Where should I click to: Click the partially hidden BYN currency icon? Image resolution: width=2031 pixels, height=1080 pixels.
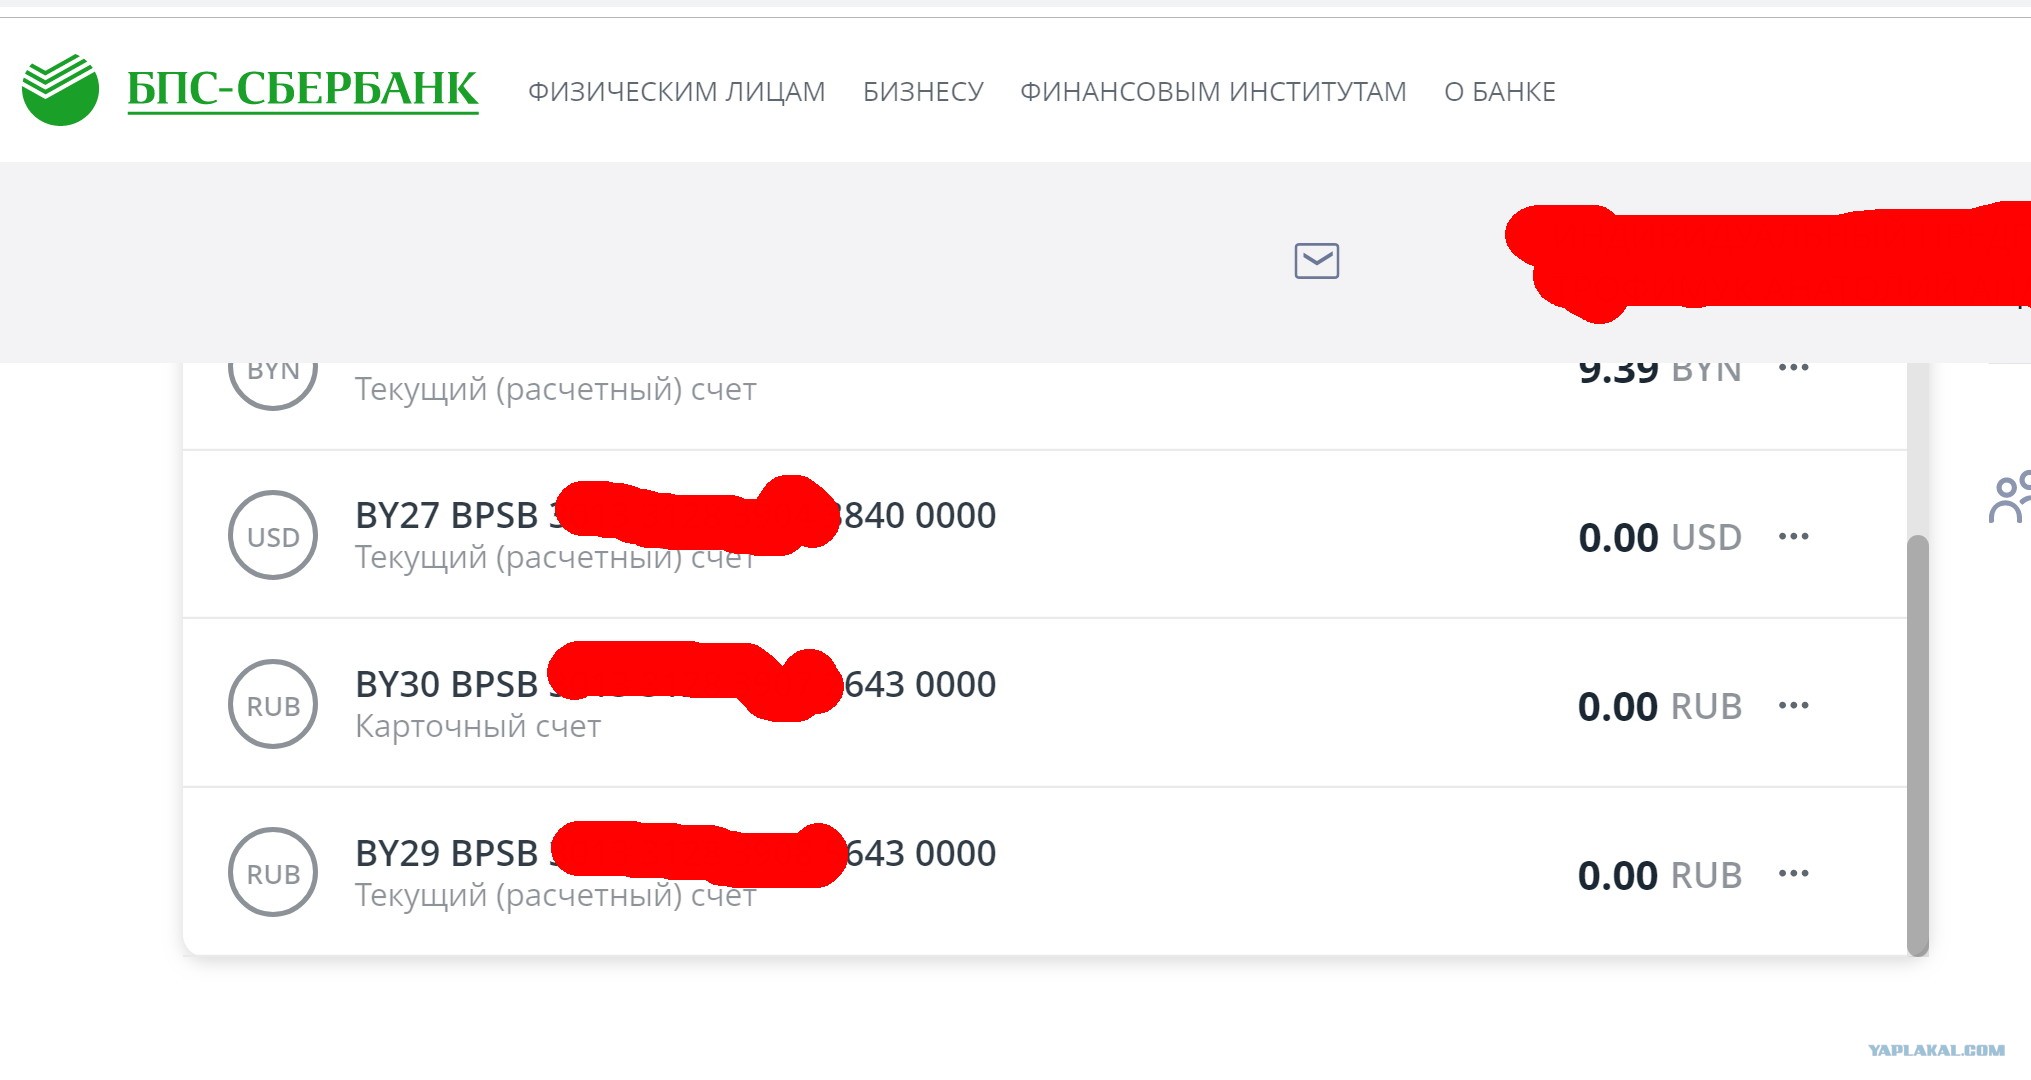273,386
